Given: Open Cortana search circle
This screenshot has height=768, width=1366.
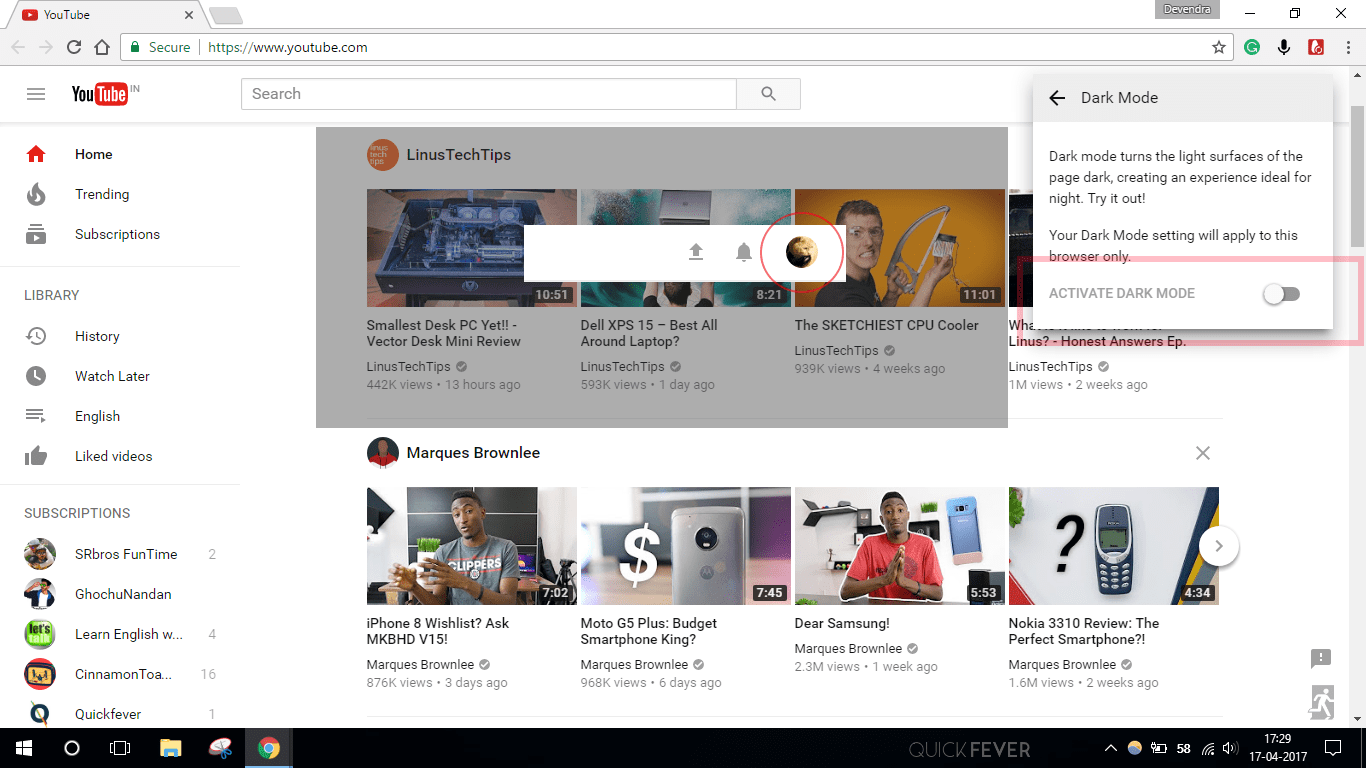Looking at the screenshot, I should tap(72, 748).
